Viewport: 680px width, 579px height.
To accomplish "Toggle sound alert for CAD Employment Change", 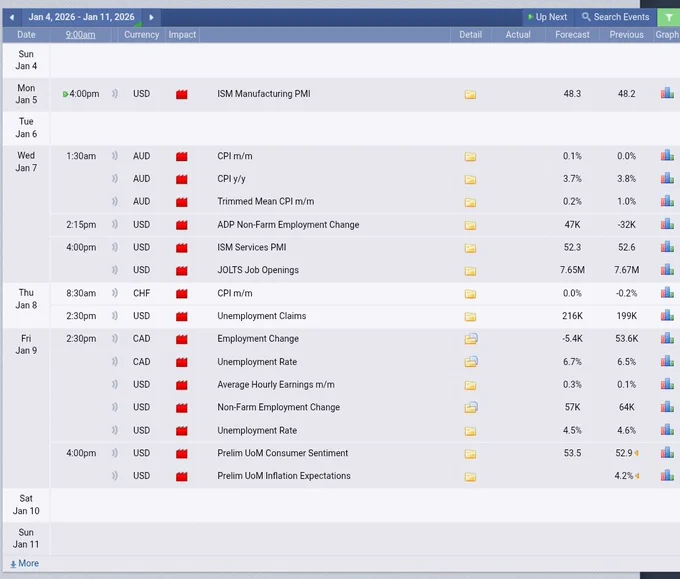I will coord(114,339).
